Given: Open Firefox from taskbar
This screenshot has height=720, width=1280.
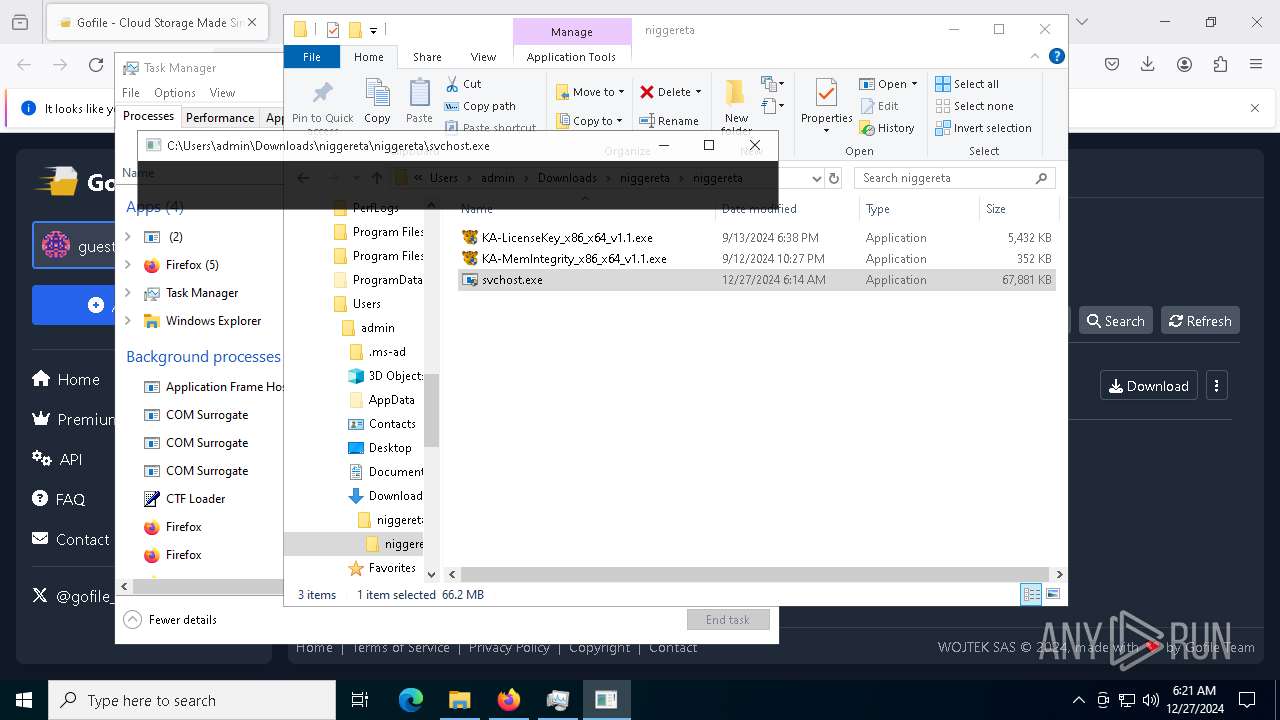Looking at the screenshot, I should point(509,700).
